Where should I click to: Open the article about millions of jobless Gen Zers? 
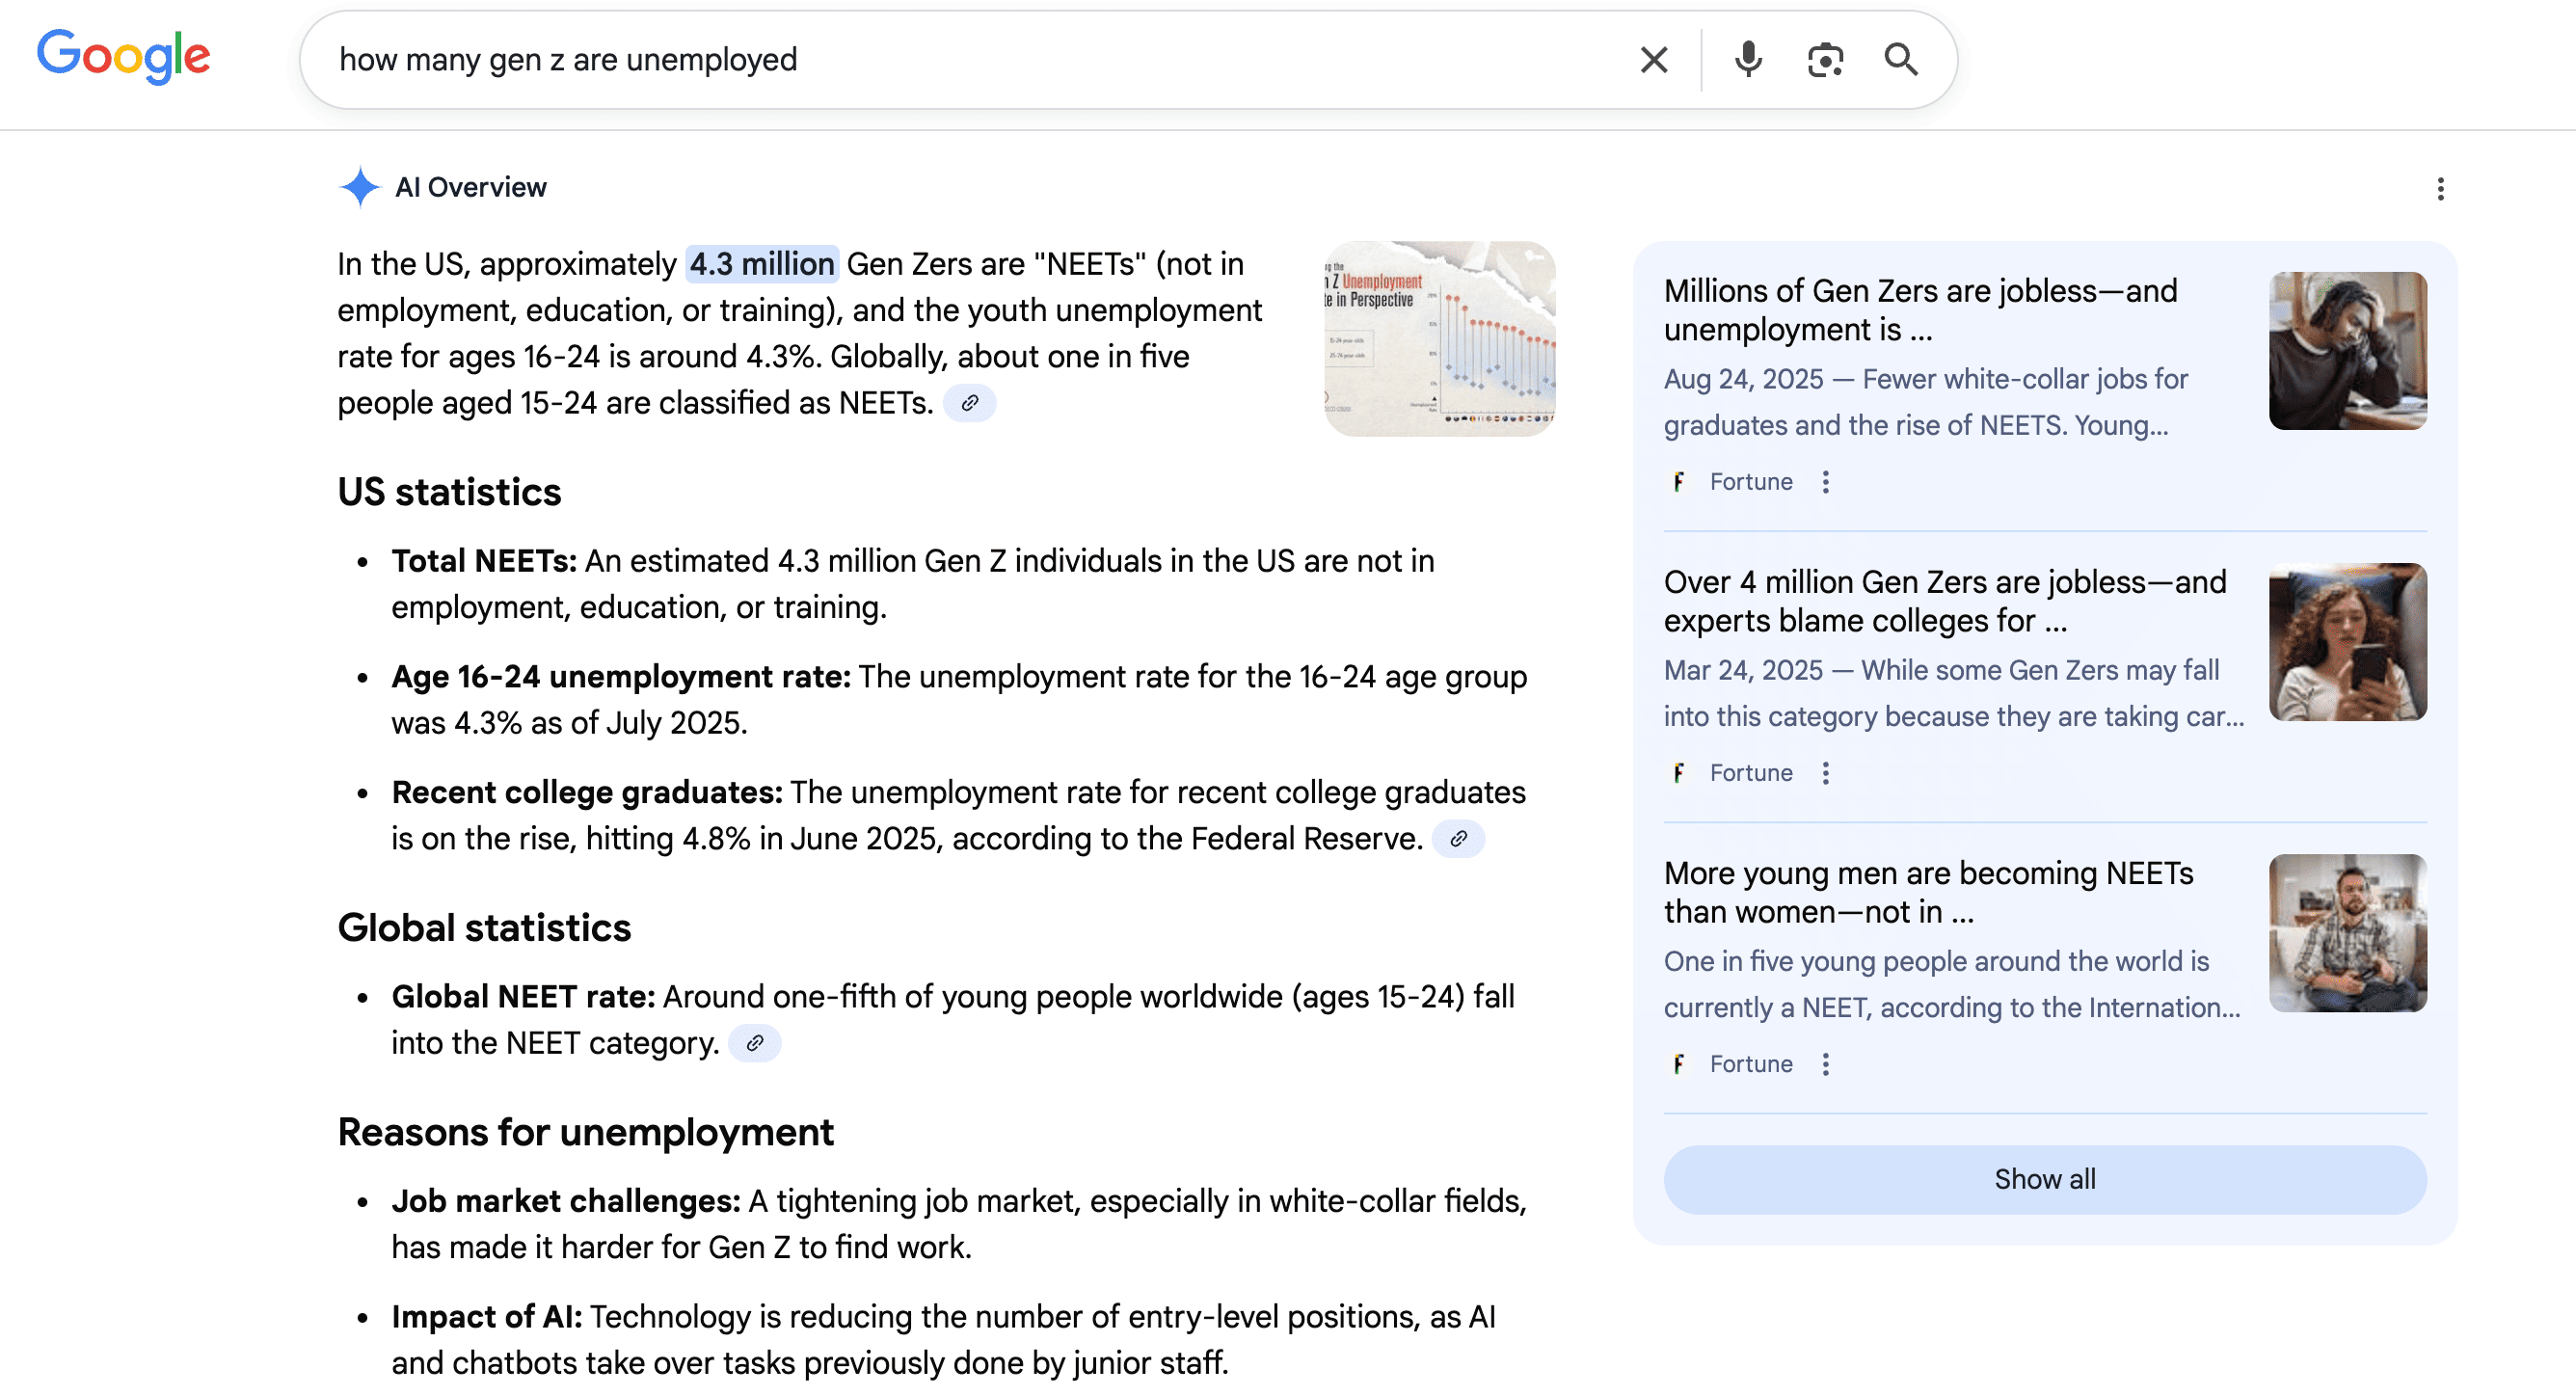1920,310
